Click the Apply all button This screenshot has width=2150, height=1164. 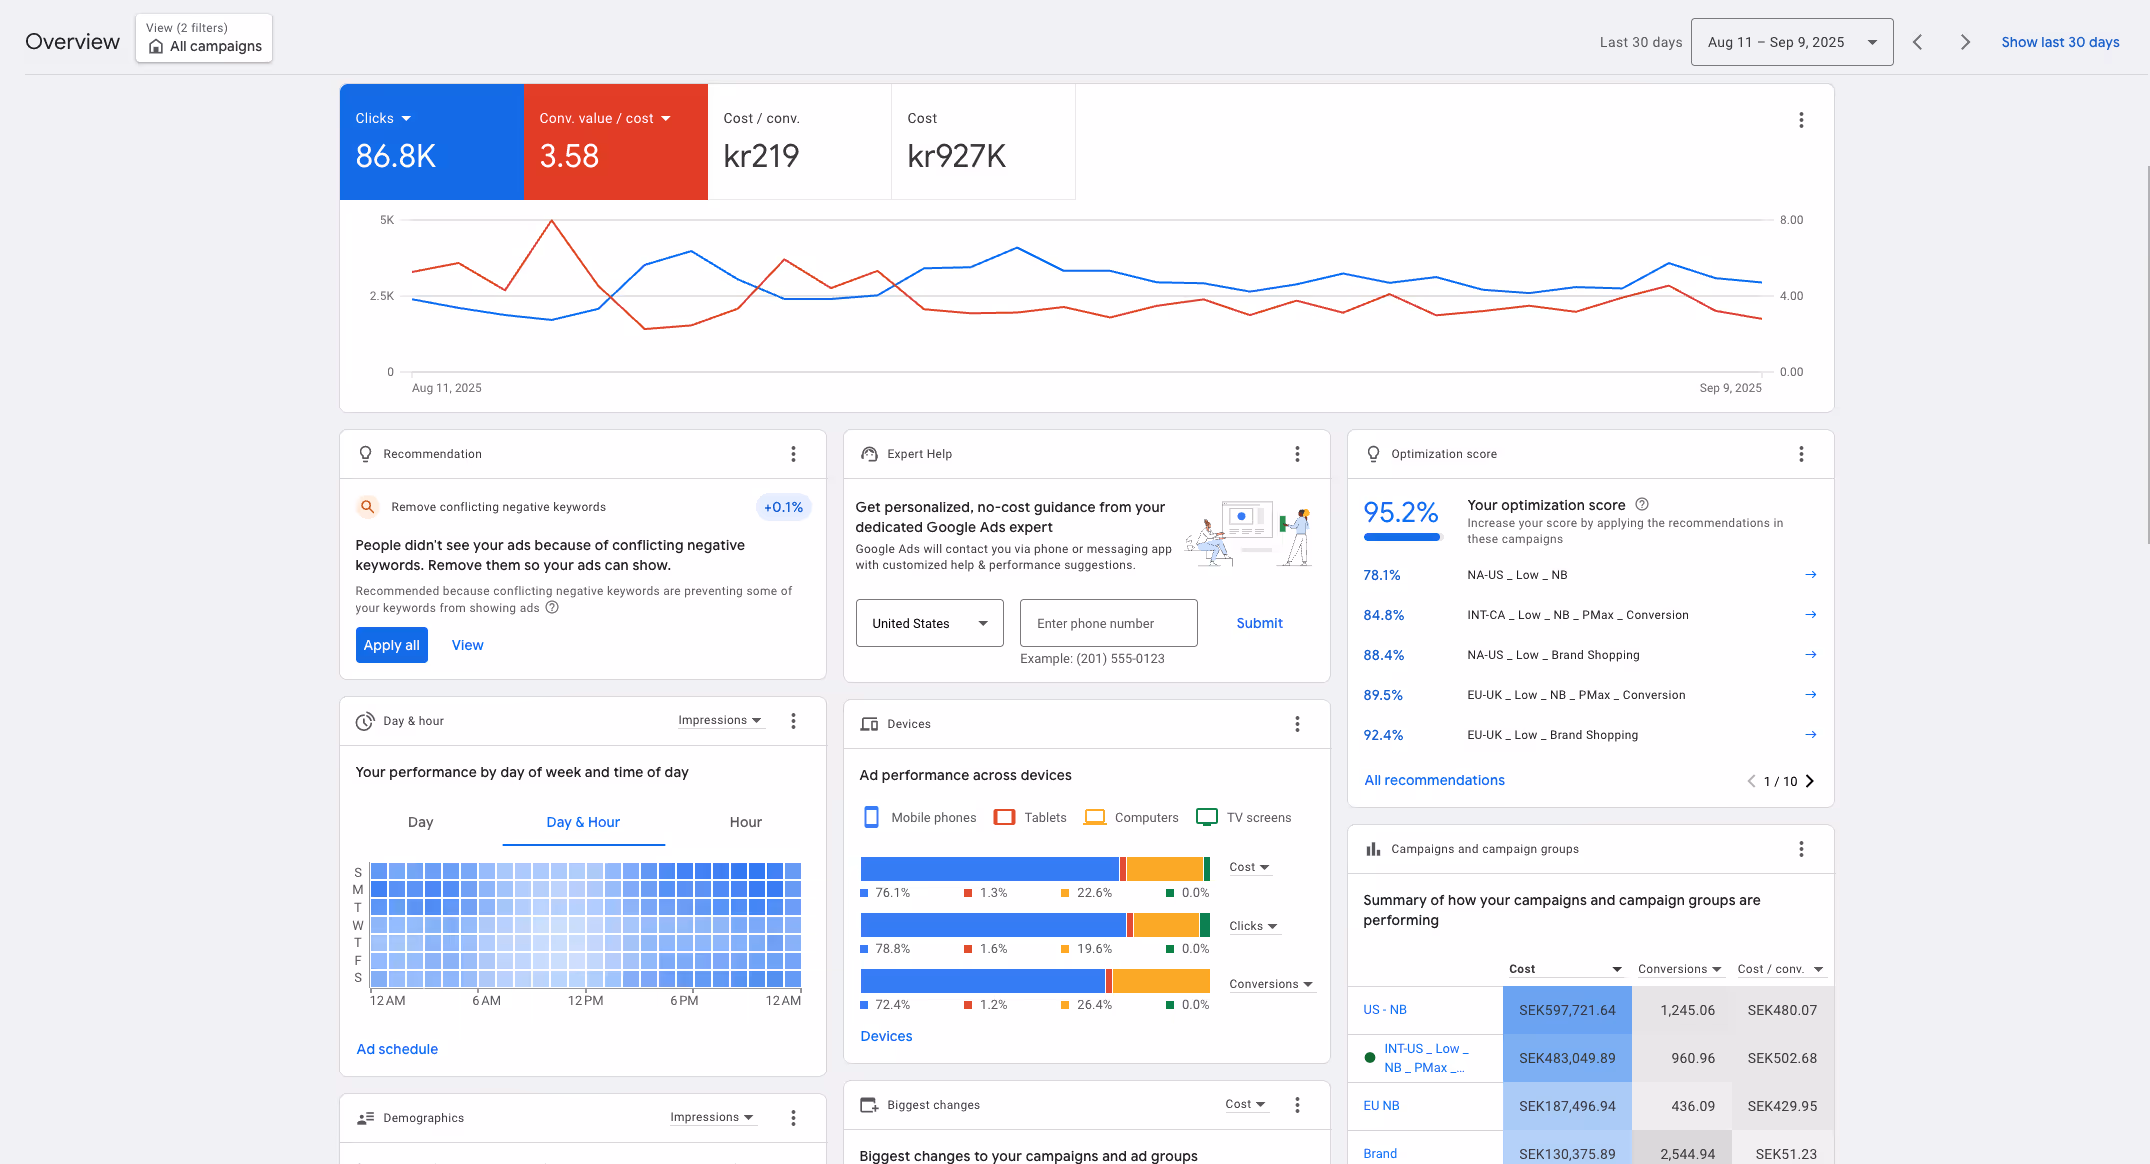[x=391, y=645]
